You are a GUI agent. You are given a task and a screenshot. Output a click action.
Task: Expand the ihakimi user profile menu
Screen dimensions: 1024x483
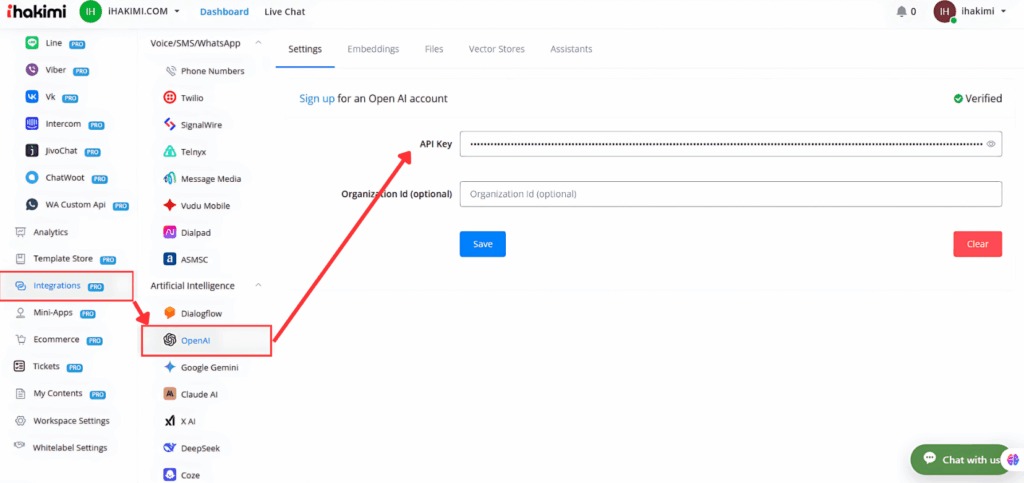[x=975, y=12]
